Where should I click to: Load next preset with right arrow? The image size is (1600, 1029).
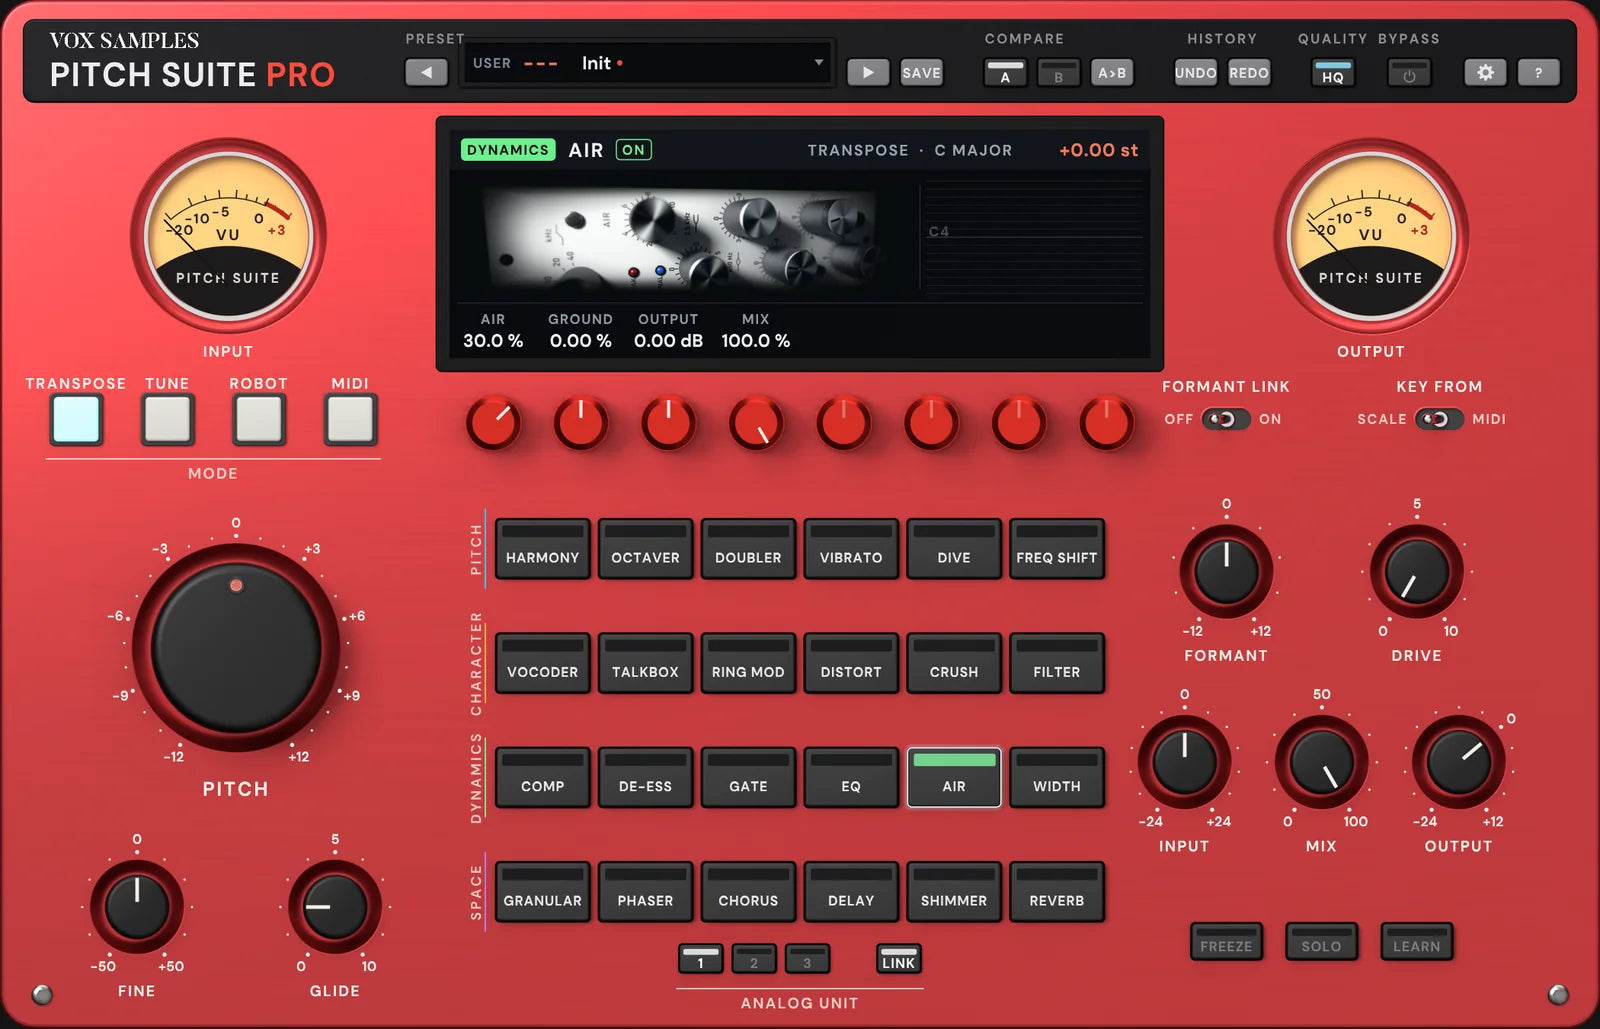[868, 72]
